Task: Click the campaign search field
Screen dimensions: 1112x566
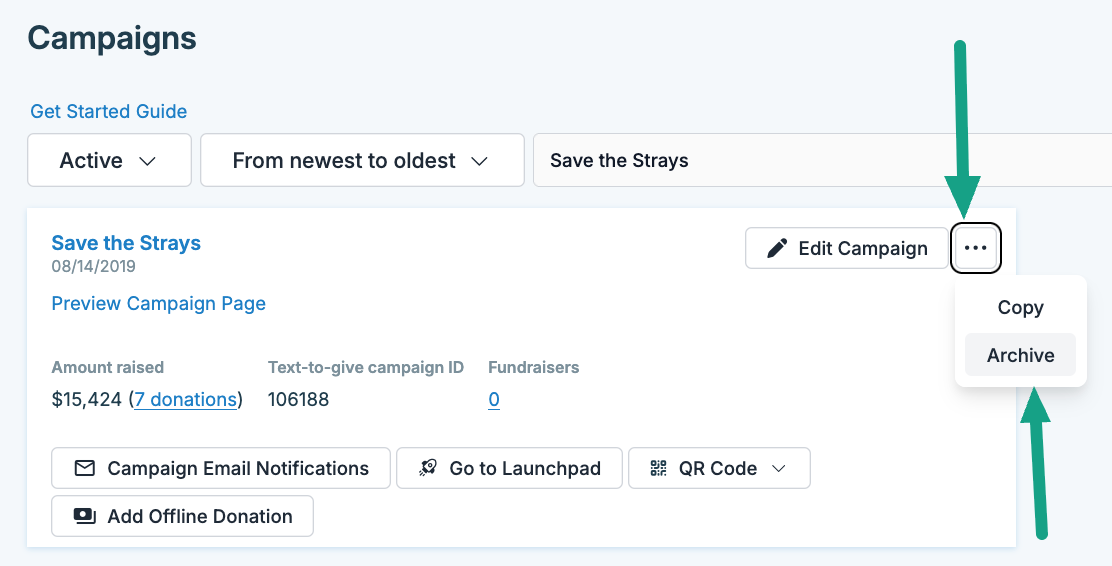Action: [x=820, y=160]
